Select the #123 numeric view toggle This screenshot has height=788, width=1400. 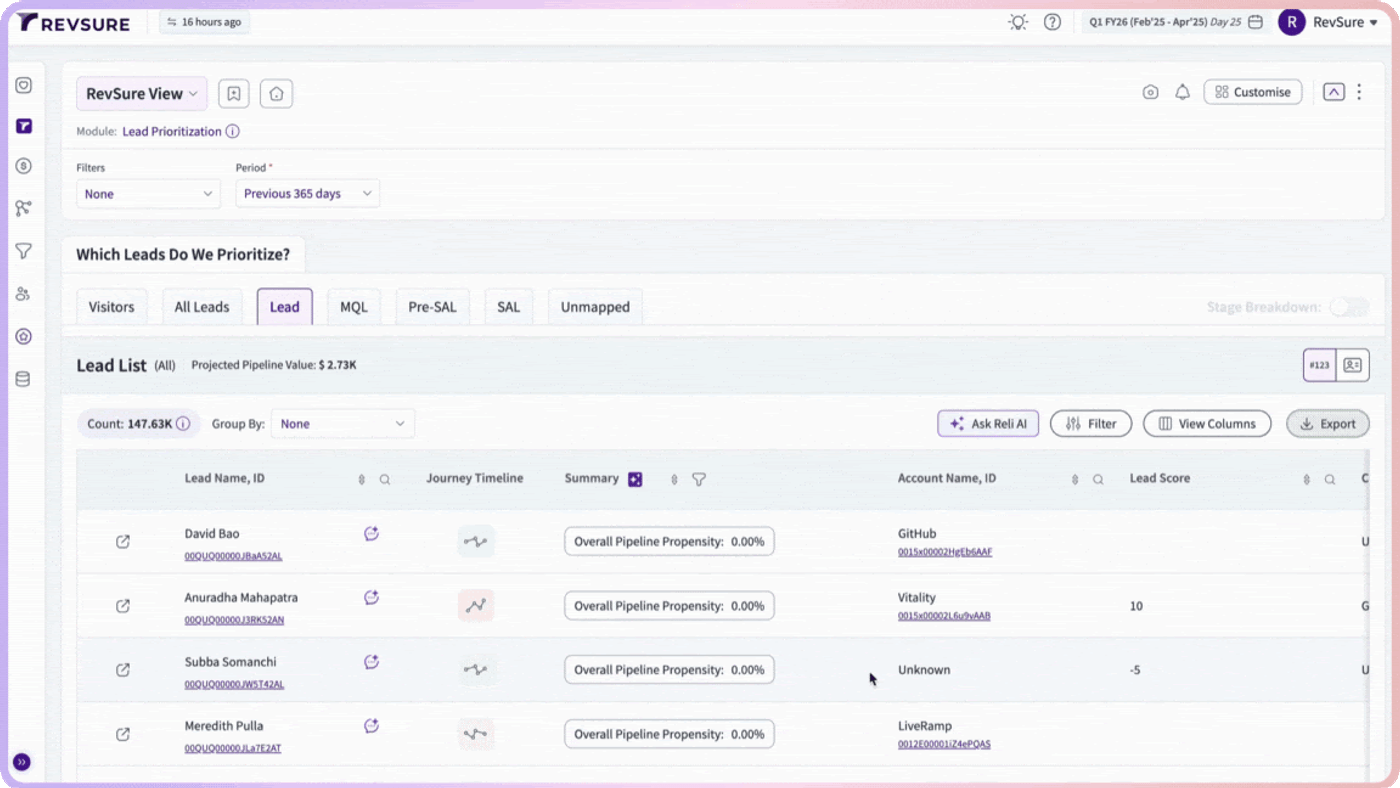[x=1320, y=365]
